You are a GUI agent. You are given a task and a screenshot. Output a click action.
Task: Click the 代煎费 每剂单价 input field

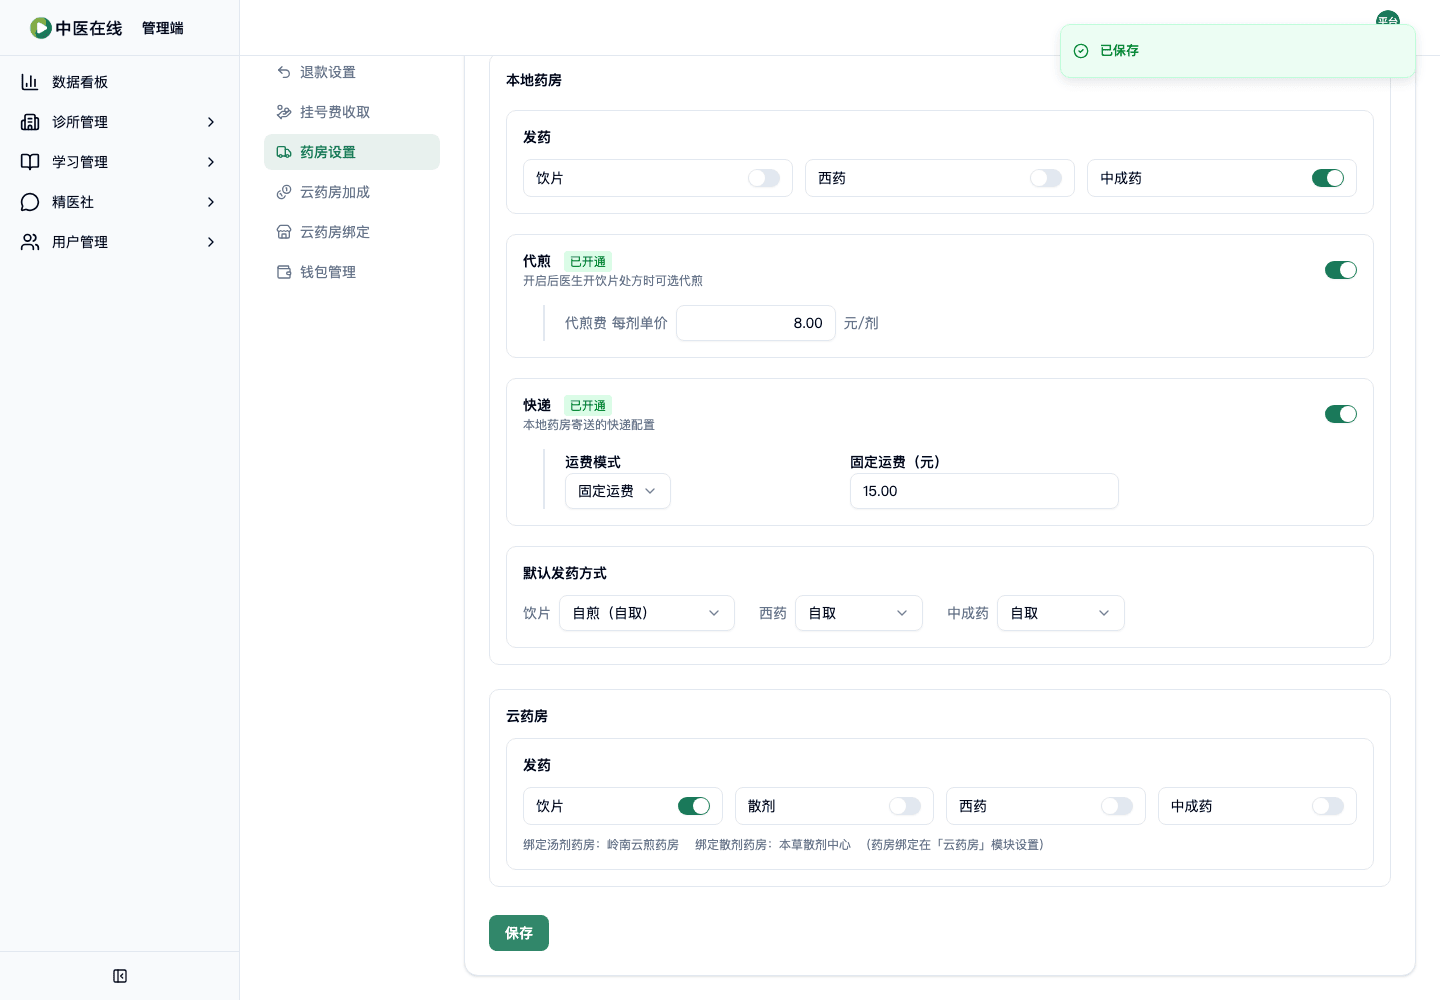[756, 323]
